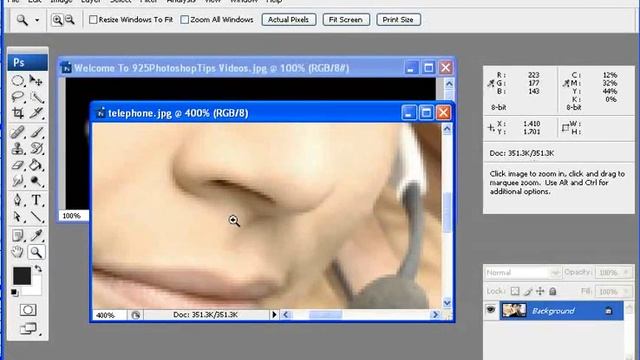Toggle lock transparent pixels
The height and width of the screenshot is (360, 640).
[x=515, y=291]
